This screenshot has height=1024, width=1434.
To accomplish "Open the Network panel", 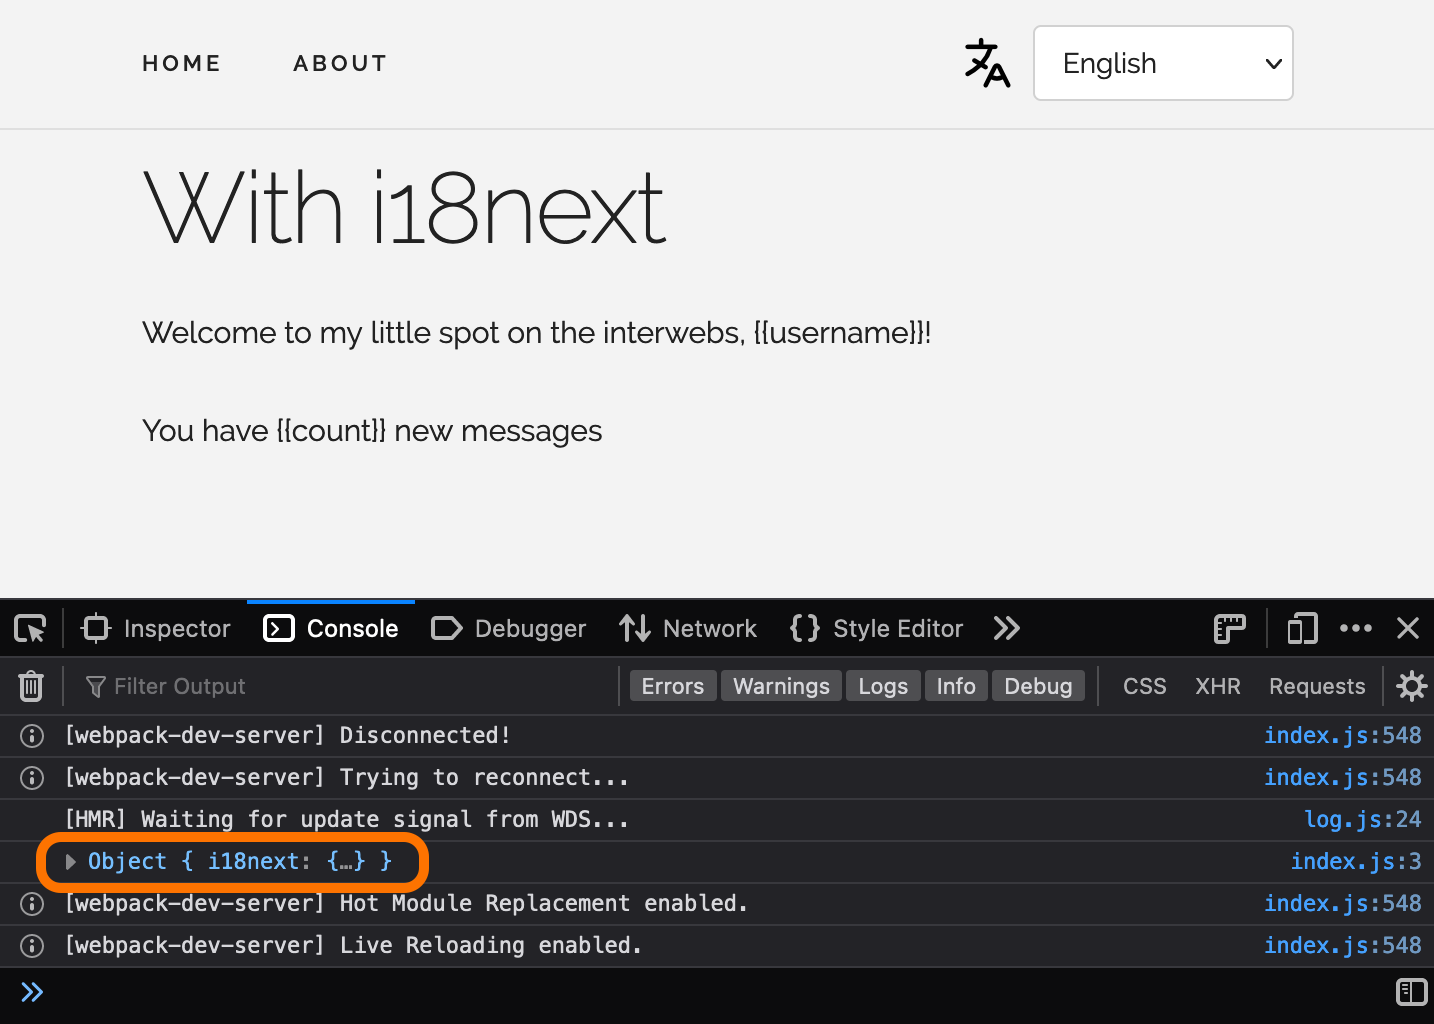I will pos(688,628).
